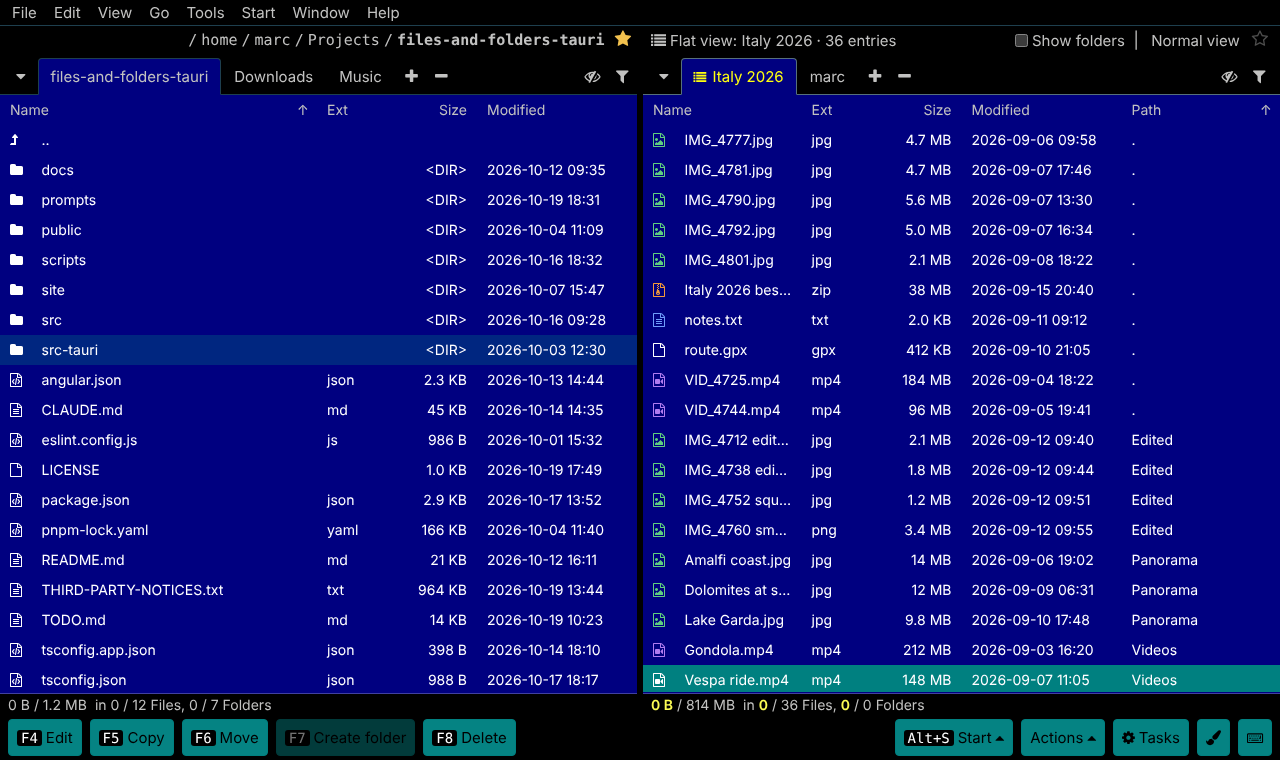Open the Tasks button
This screenshot has height=760, width=1280.
pos(1150,738)
